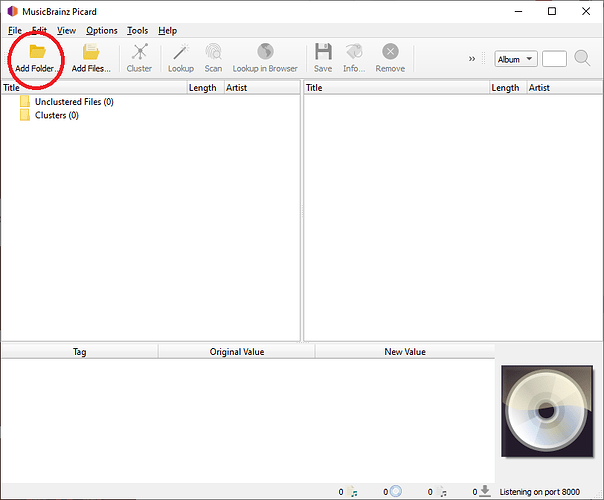Click the right pane Title column header
The width and height of the screenshot is (604, 500).
(x=397, y=88)
